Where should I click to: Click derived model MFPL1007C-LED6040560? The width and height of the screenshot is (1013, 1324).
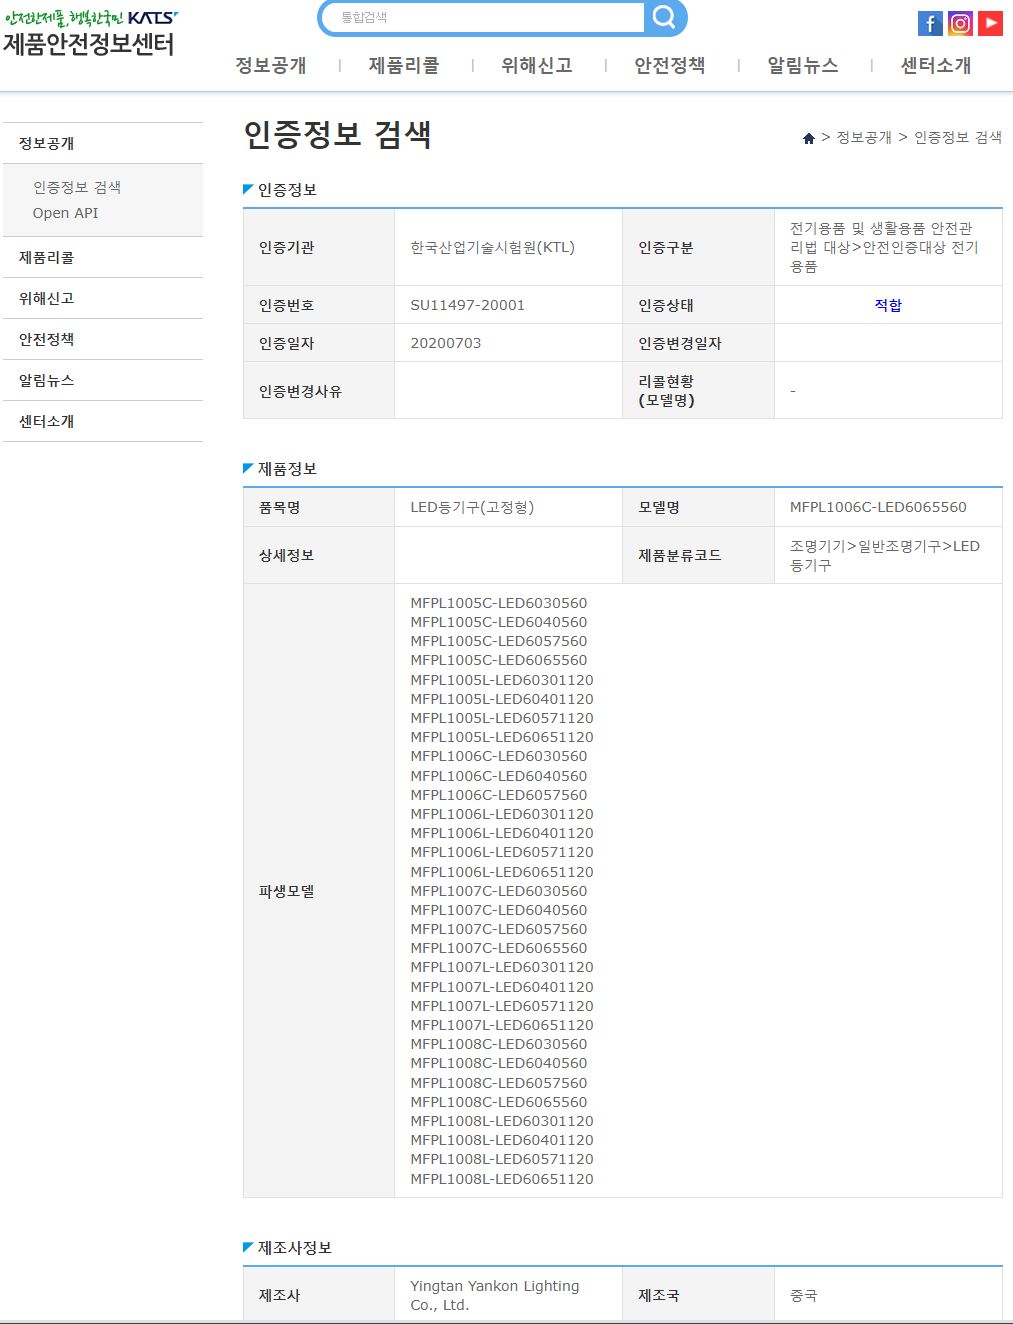pos(499,910)
